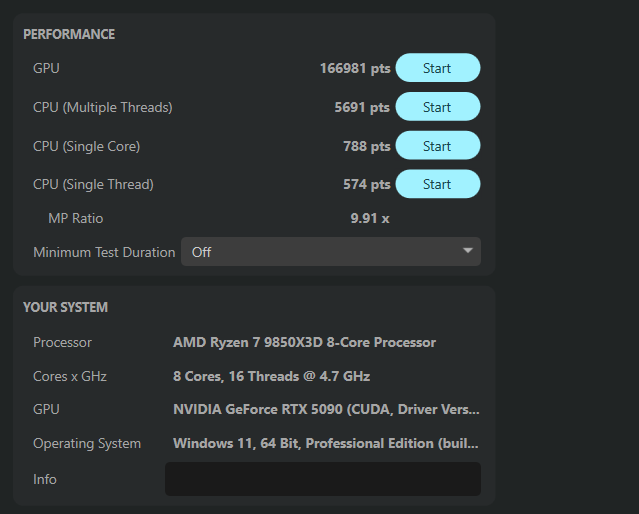
Task: Click the NVIDIA GeForce RTX 5090 entry
Action: point(326,409)
